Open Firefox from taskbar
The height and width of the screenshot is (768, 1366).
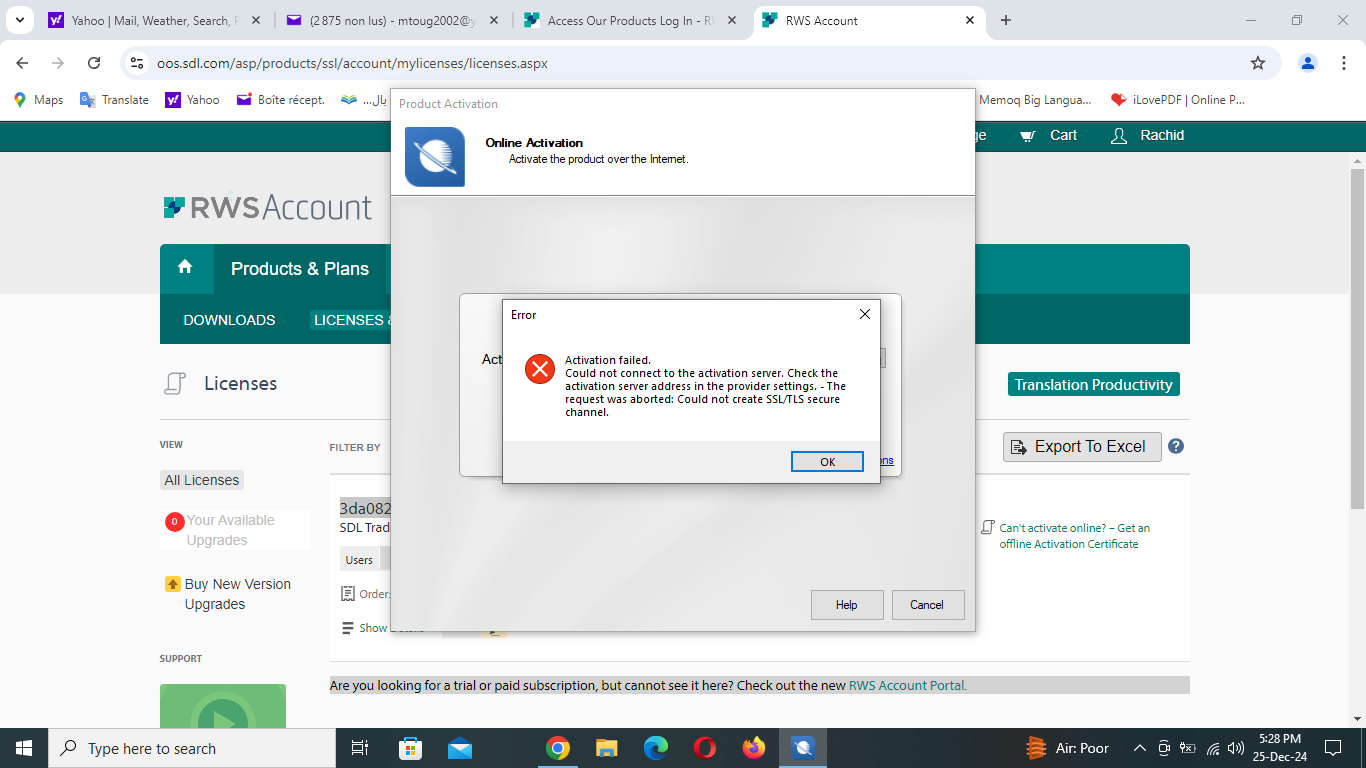pyautogui.click(x=754, y=748)
